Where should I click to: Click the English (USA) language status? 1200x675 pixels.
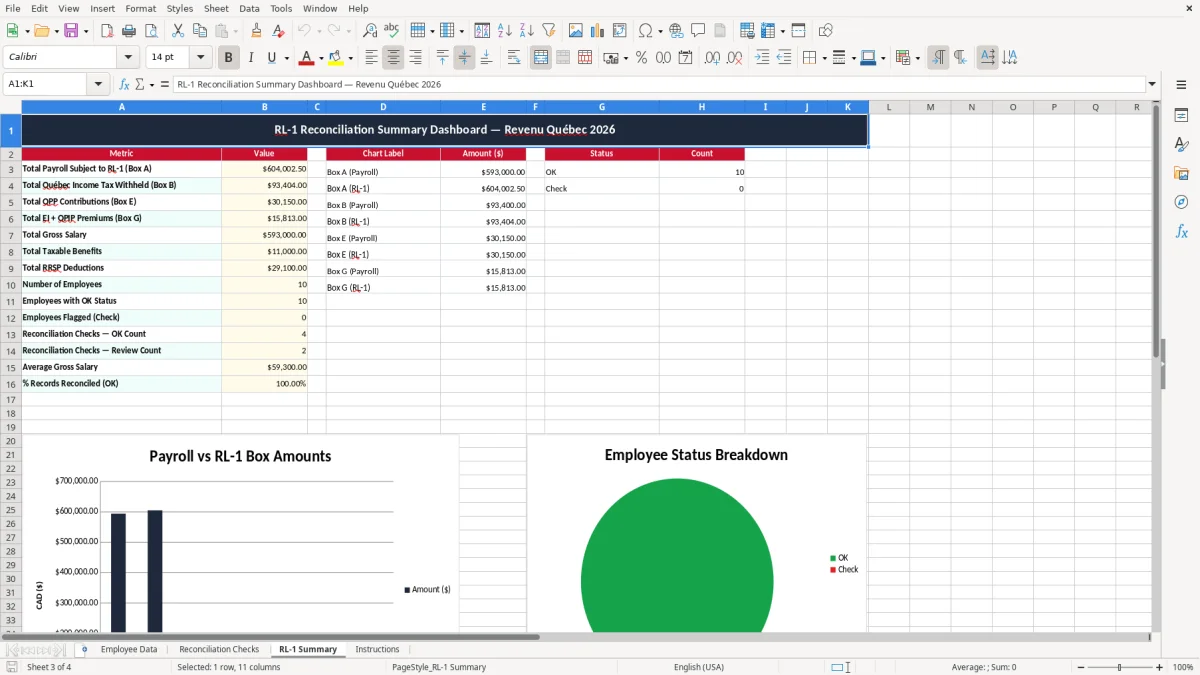tap(699, 667)
